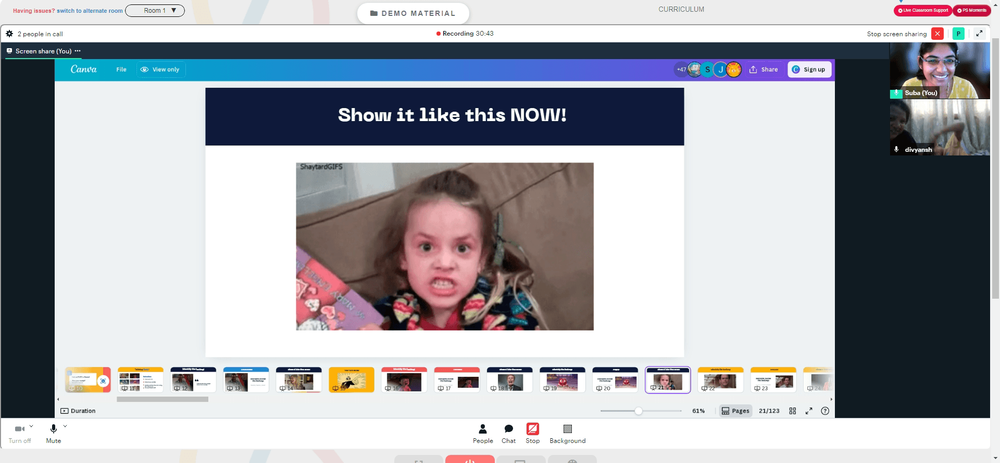Click the microphone Mute icon

point(54,429)
